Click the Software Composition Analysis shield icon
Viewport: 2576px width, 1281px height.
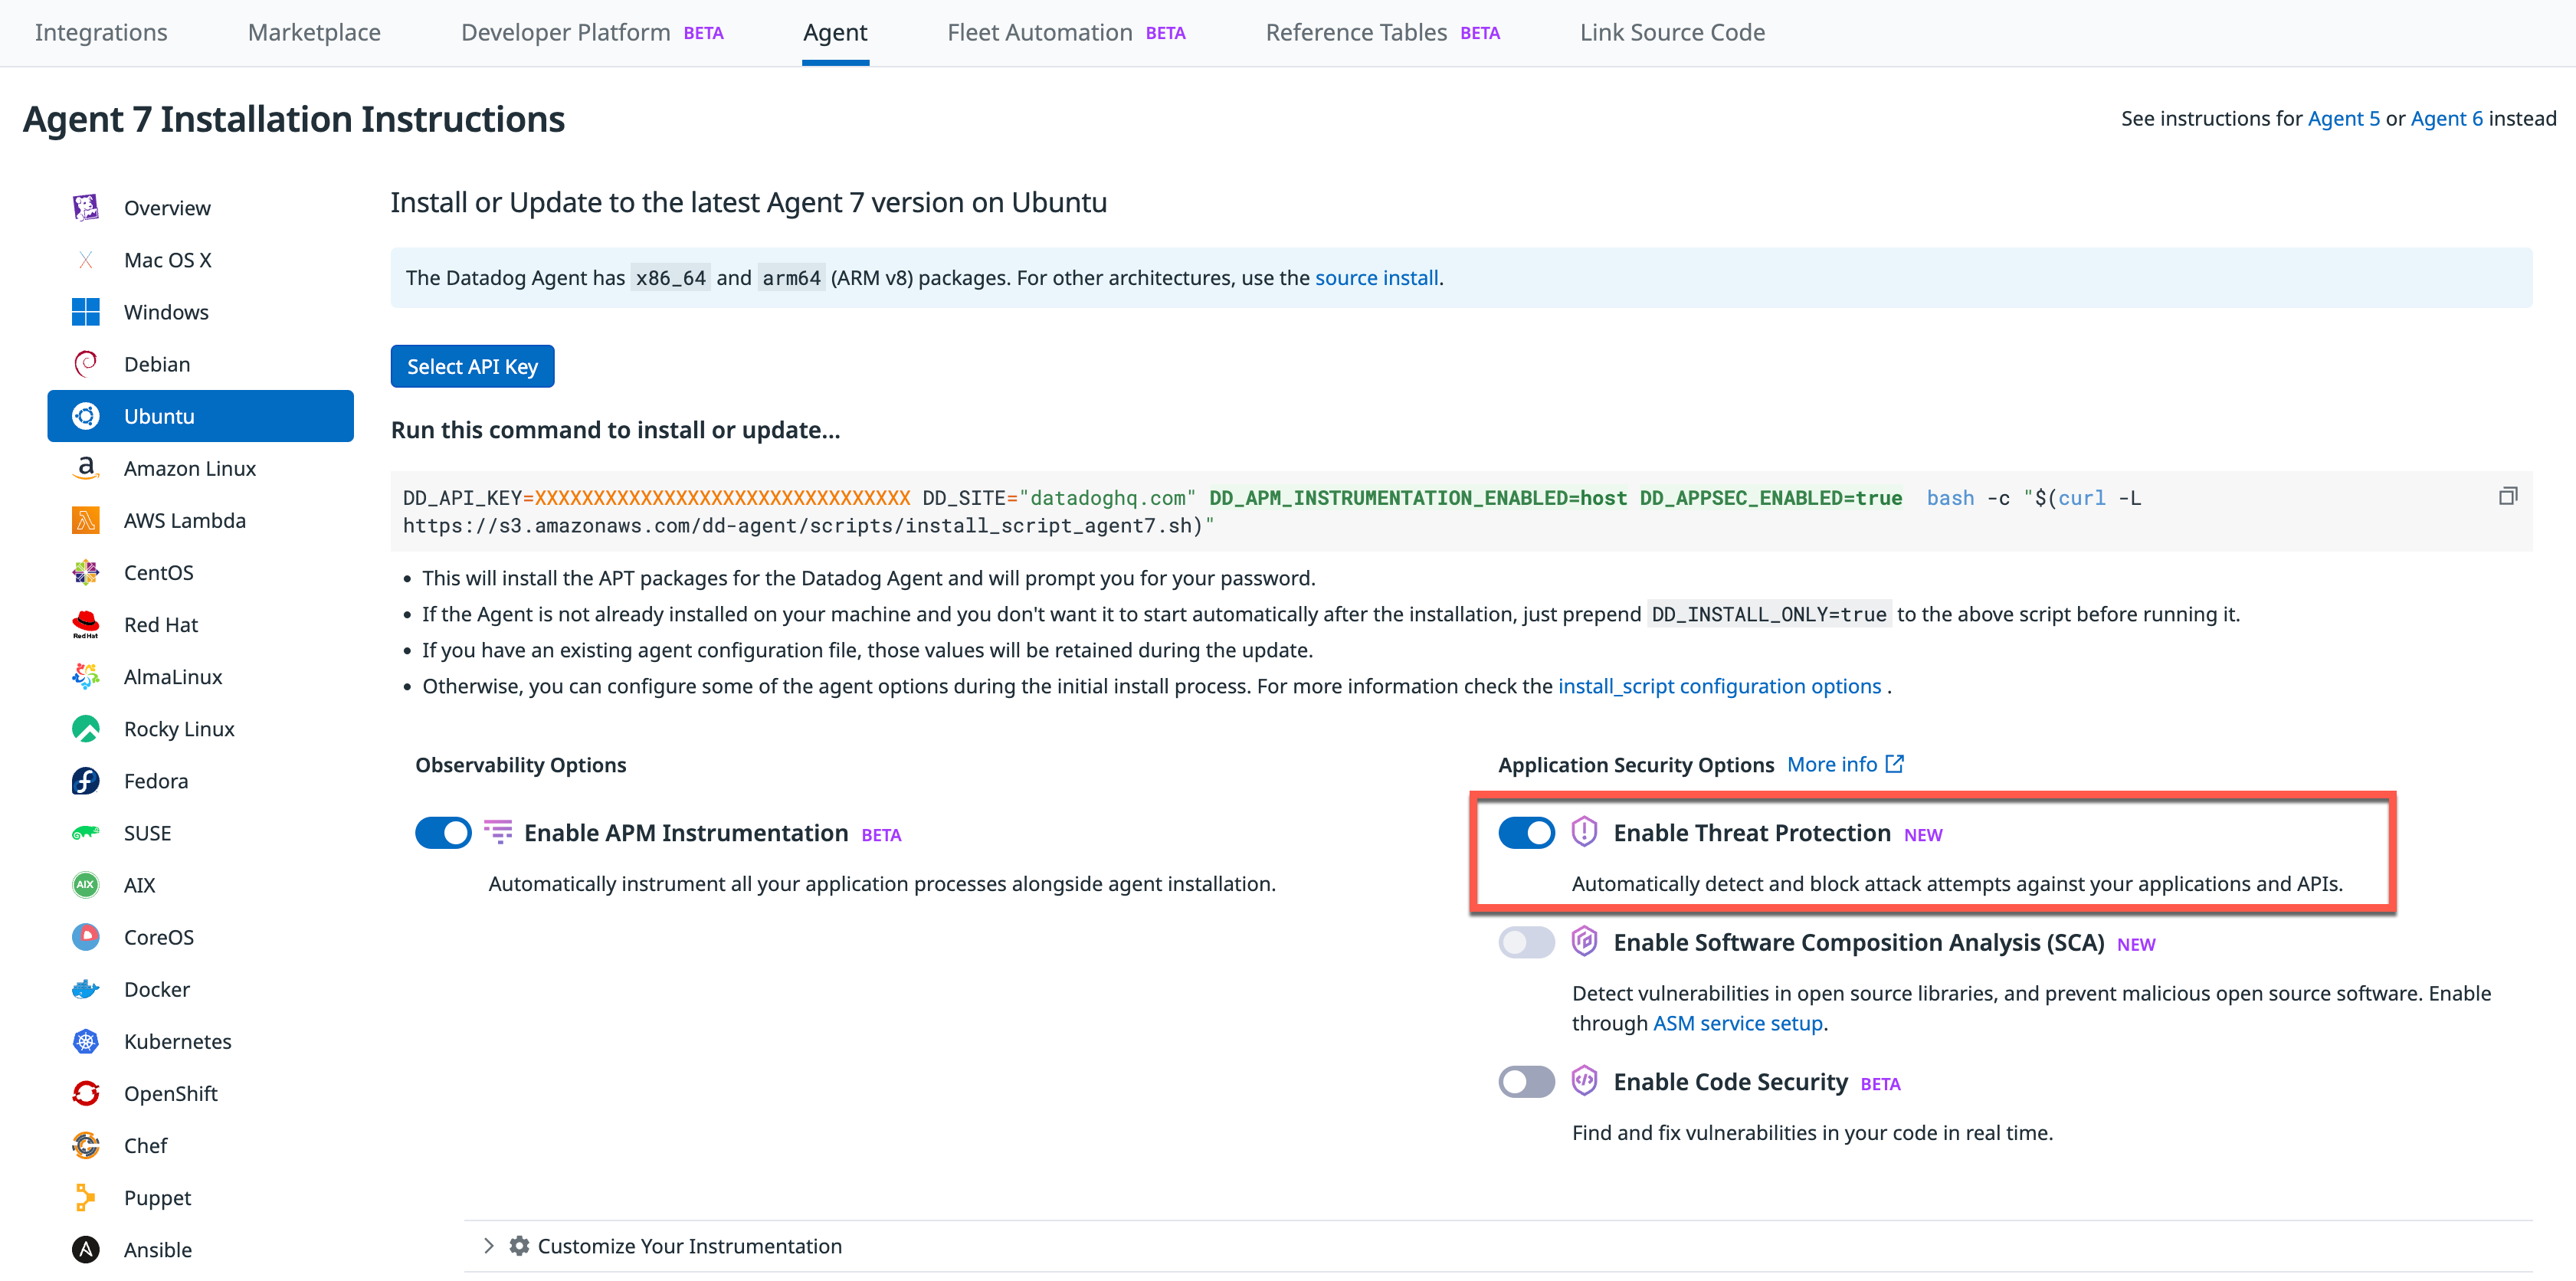coord(1584,941)
